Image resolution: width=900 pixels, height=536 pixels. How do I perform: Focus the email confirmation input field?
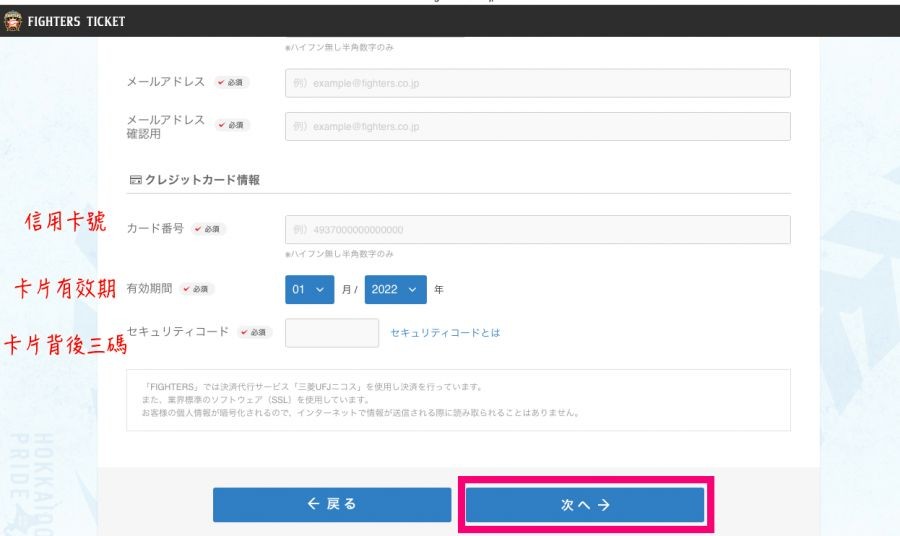[537, 127]
